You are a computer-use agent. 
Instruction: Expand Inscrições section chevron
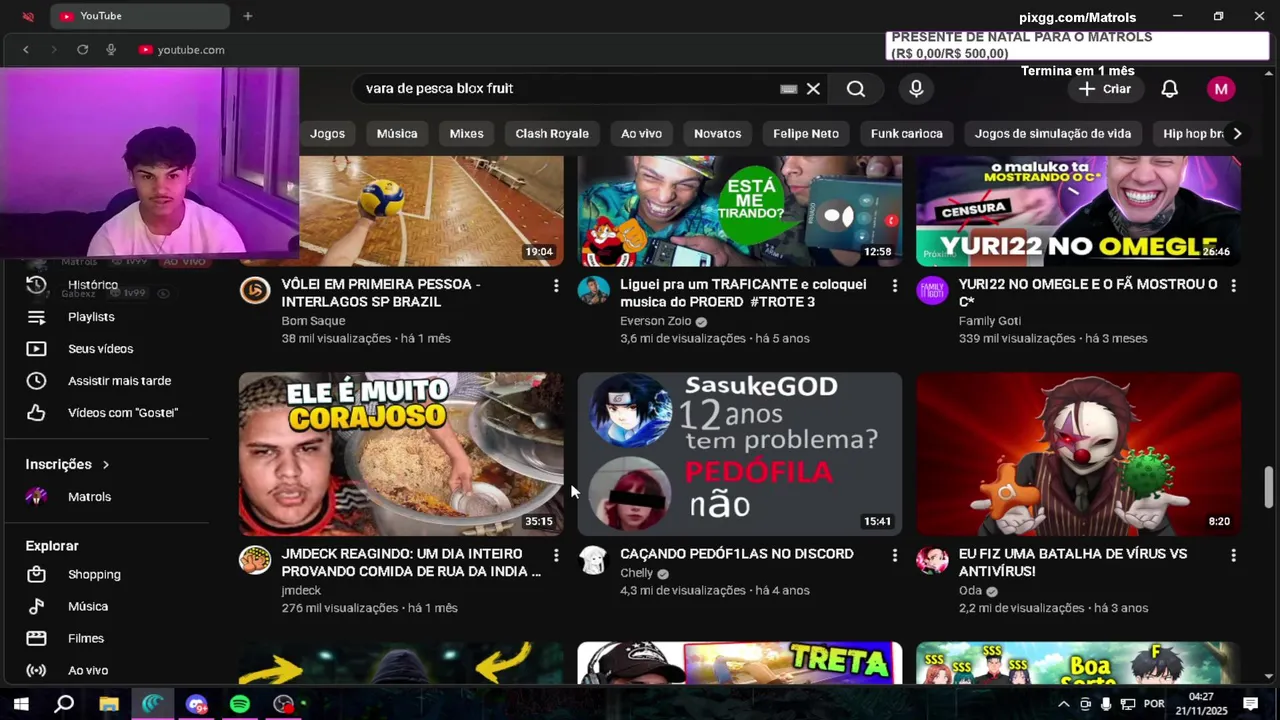[105, 465]
